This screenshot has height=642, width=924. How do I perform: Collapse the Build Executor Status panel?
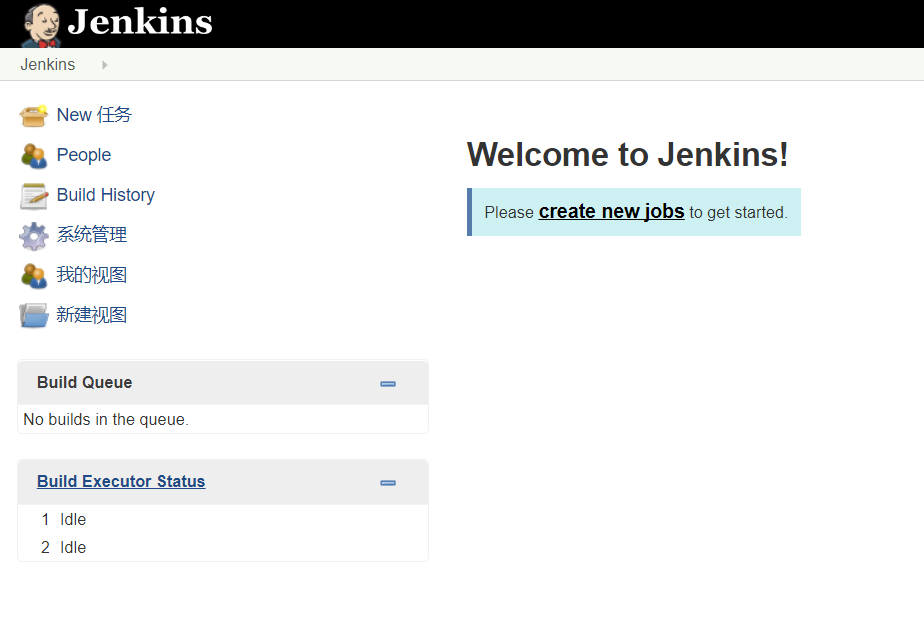coord(388,483)
